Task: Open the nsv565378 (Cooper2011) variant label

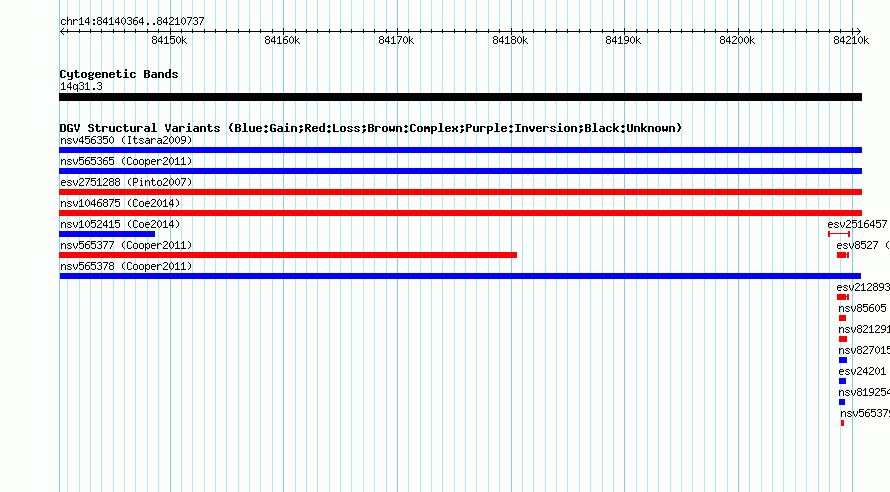Action: 126,266
